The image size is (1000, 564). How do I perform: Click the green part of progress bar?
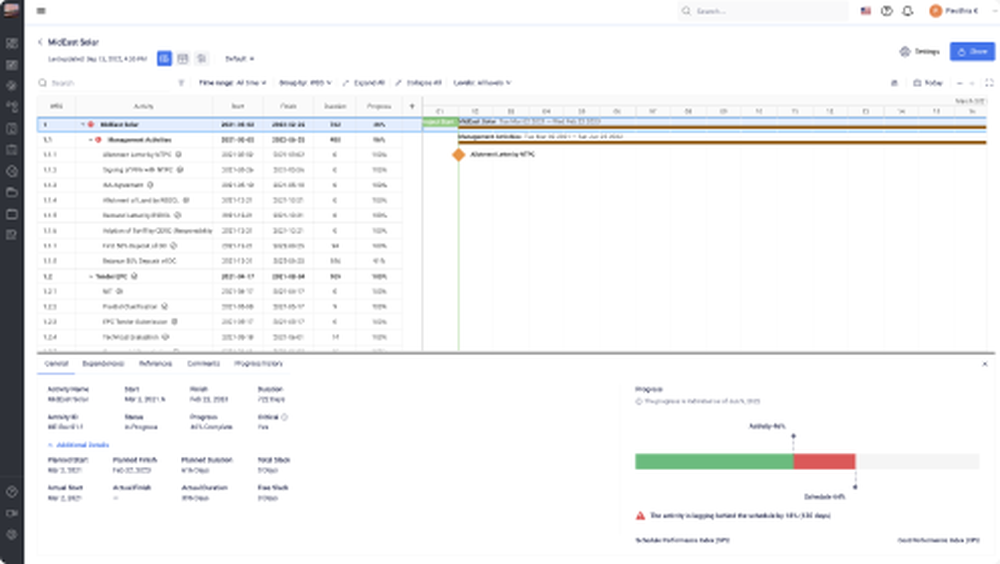(714, 461)
